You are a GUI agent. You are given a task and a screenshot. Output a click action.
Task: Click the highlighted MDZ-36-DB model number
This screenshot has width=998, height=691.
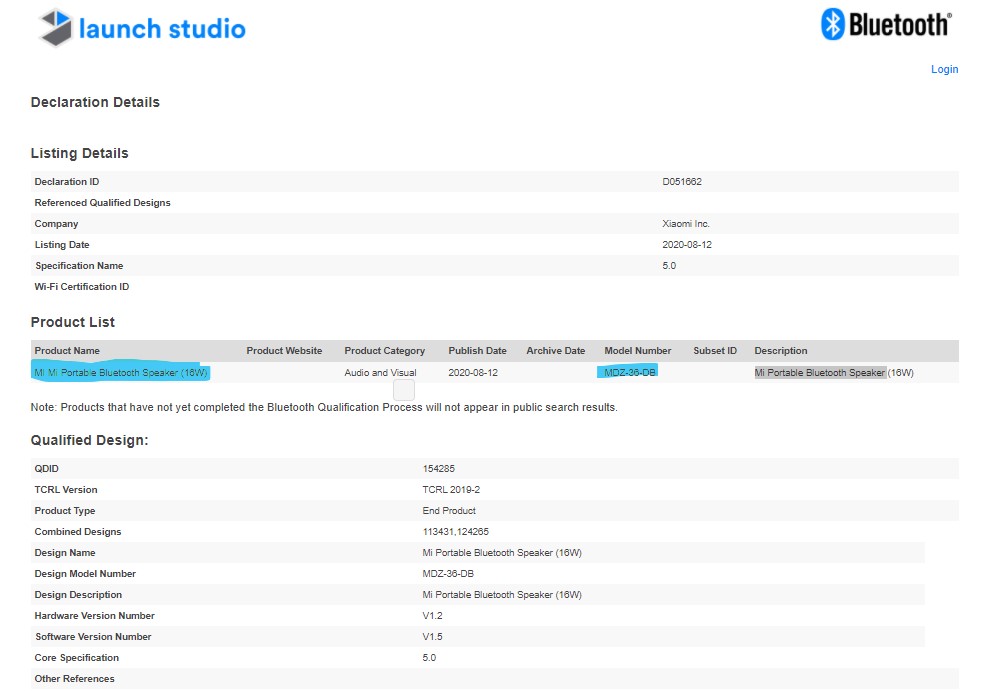630,372
